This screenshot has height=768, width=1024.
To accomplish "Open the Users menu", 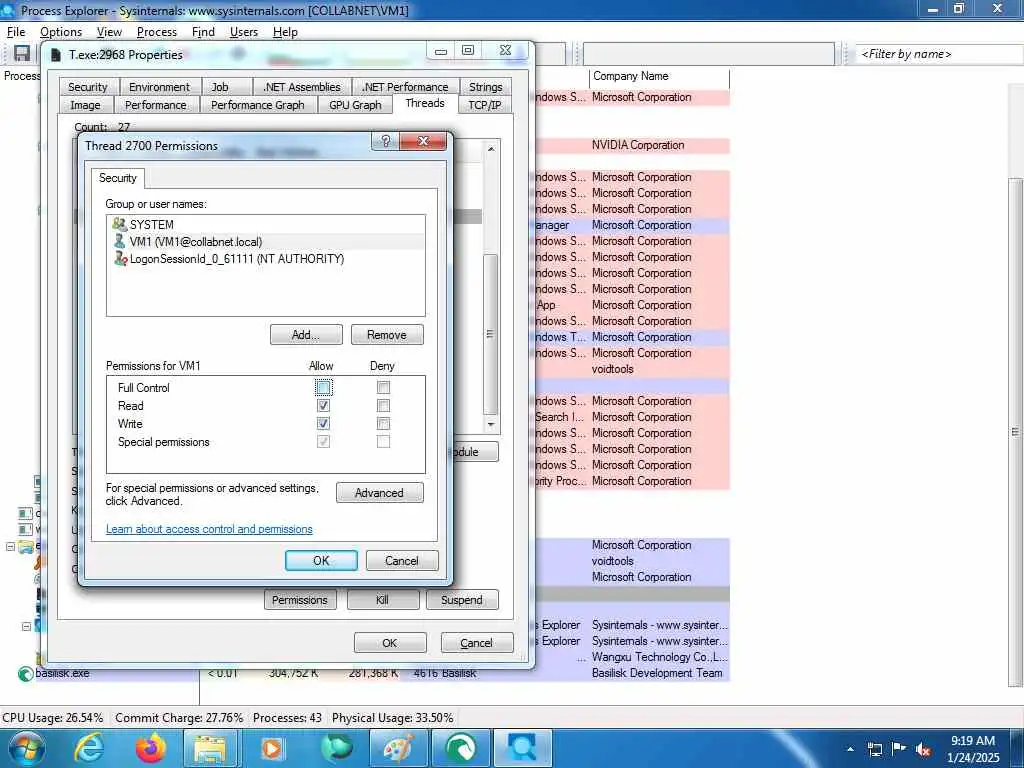I will (x=244, y=31).
